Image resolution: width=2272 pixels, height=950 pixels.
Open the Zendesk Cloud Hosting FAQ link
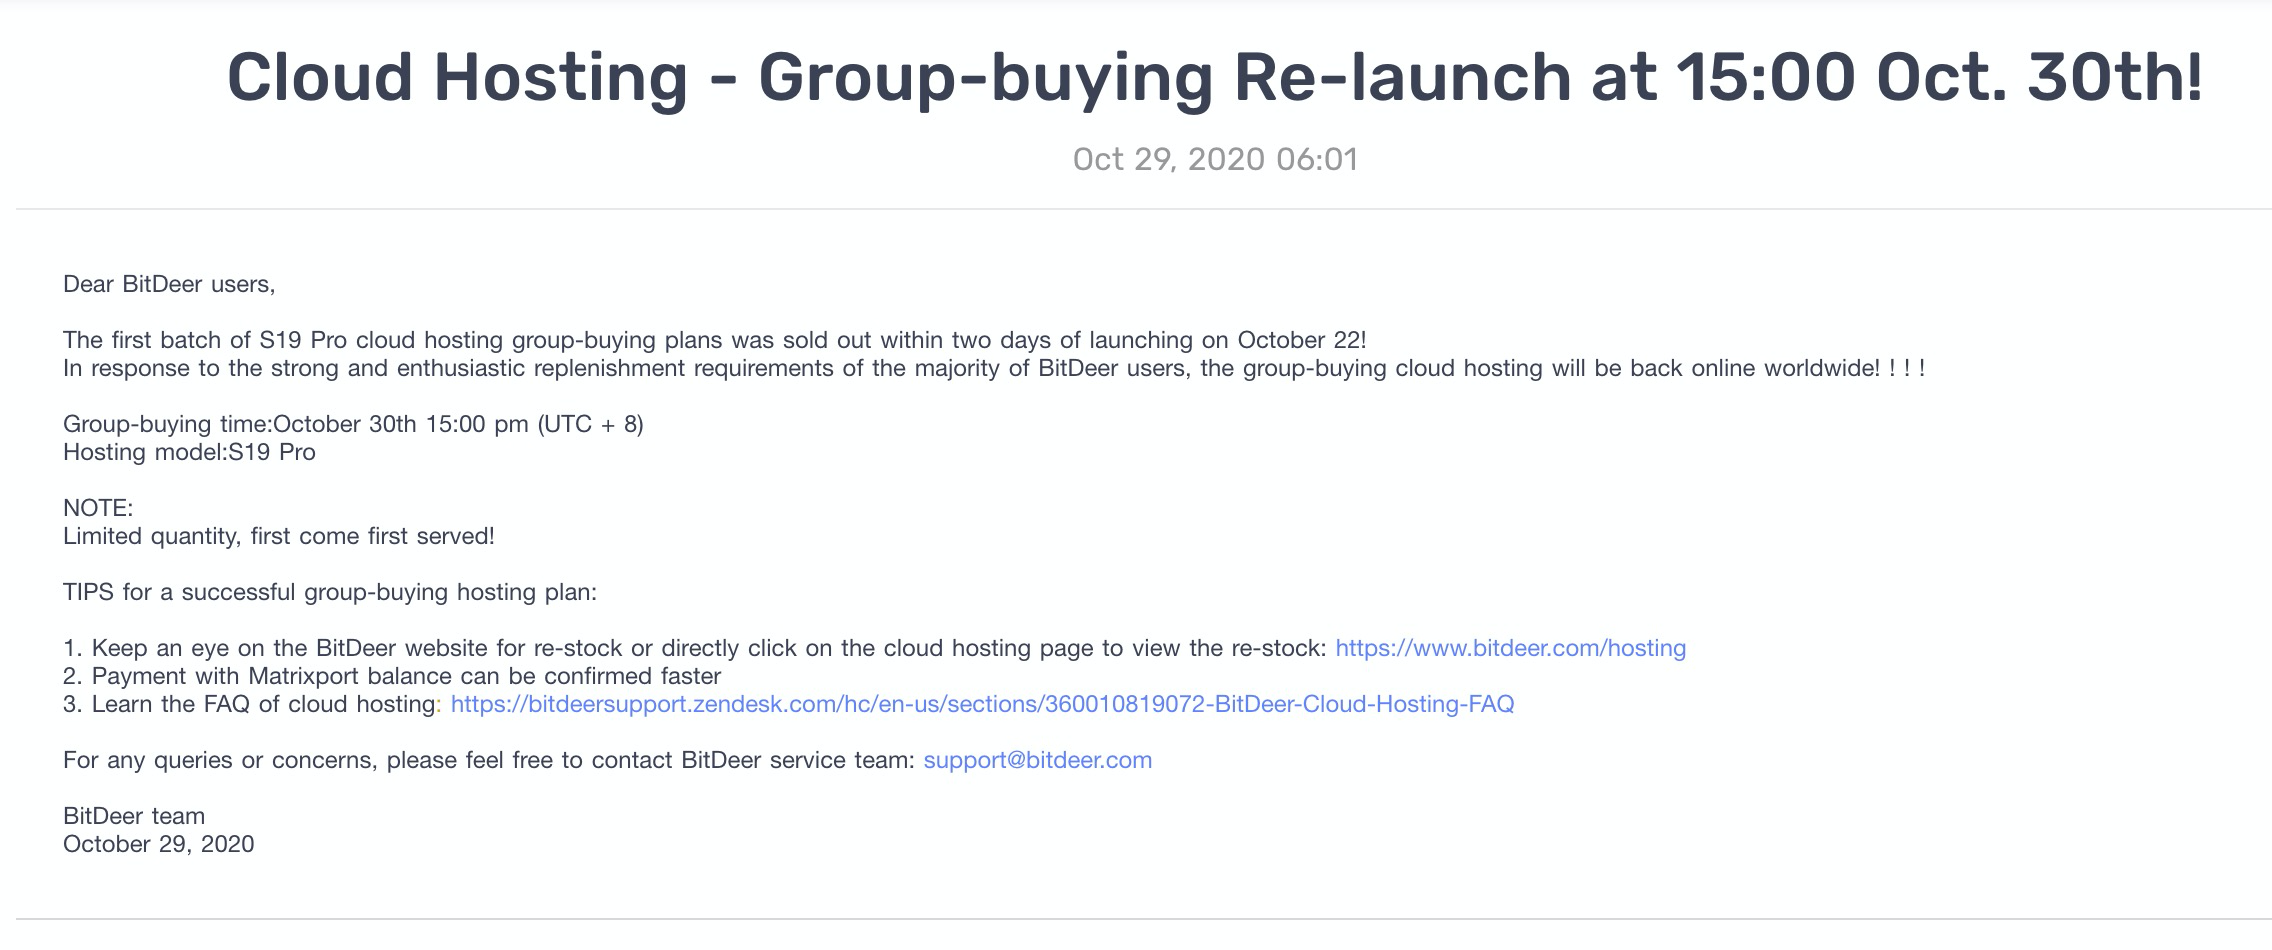(982, 704)
